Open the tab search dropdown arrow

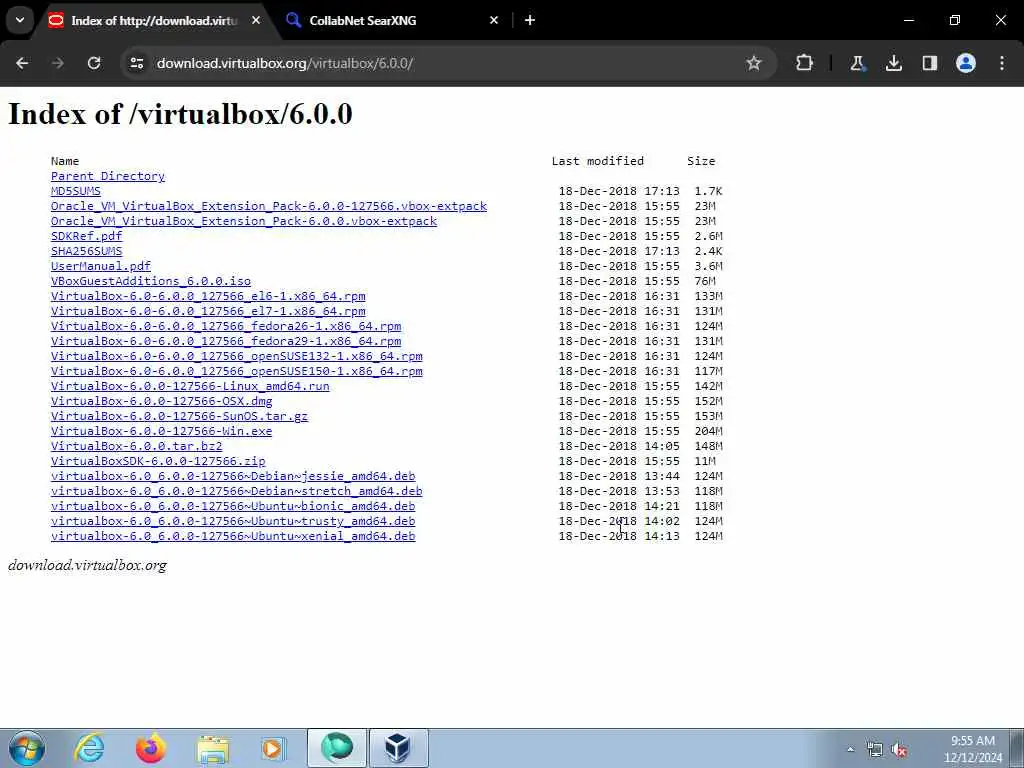tap(20, 20)
